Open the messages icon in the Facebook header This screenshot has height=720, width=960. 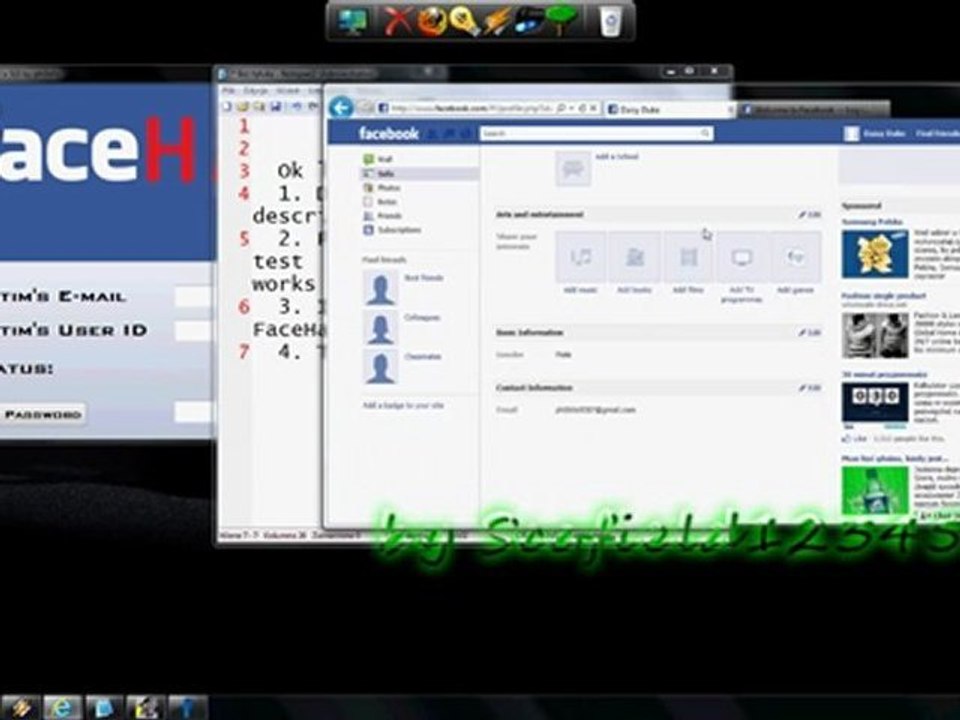point(449,133)
